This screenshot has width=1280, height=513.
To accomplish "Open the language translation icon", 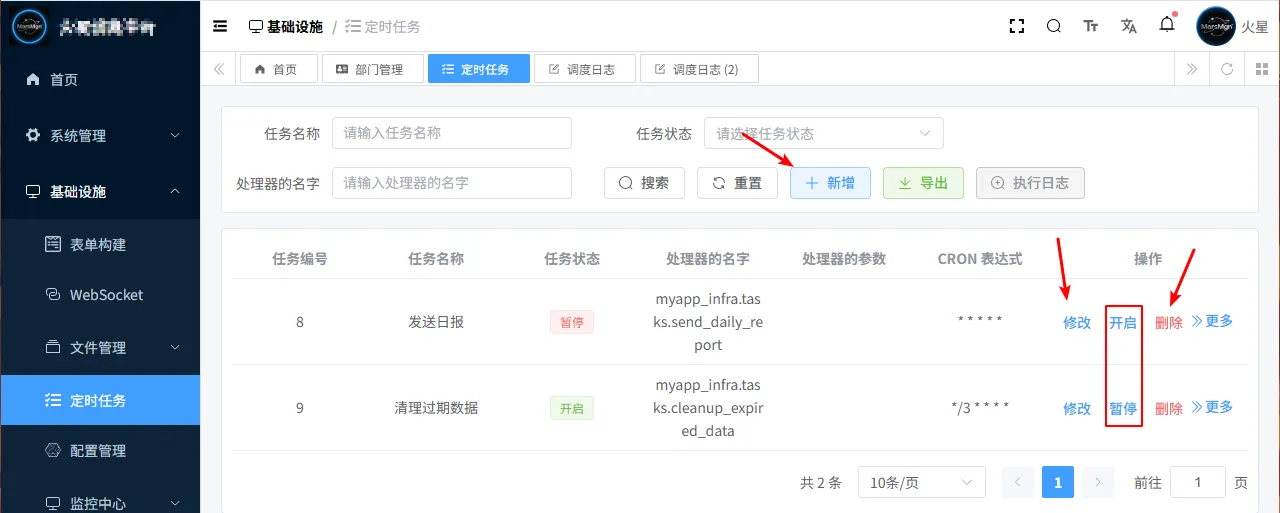I will pos(1129,27).
